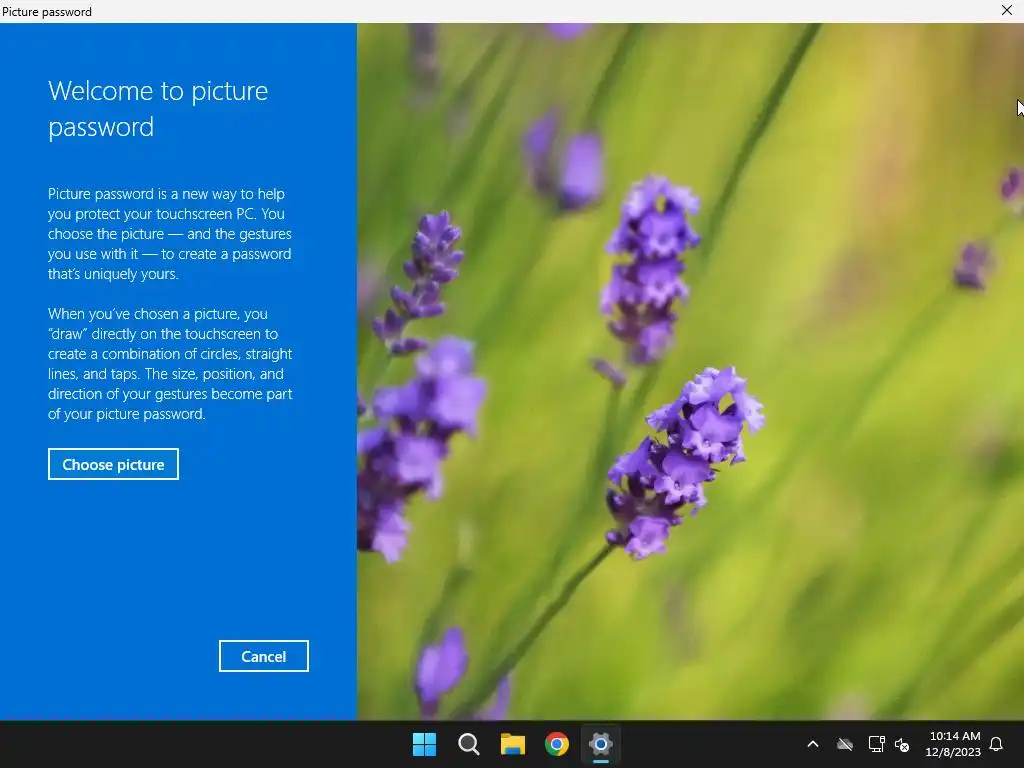Screen dimensions: 1024x768
Task: Open the Windows Start menu
Action: (x=424, y=744)
